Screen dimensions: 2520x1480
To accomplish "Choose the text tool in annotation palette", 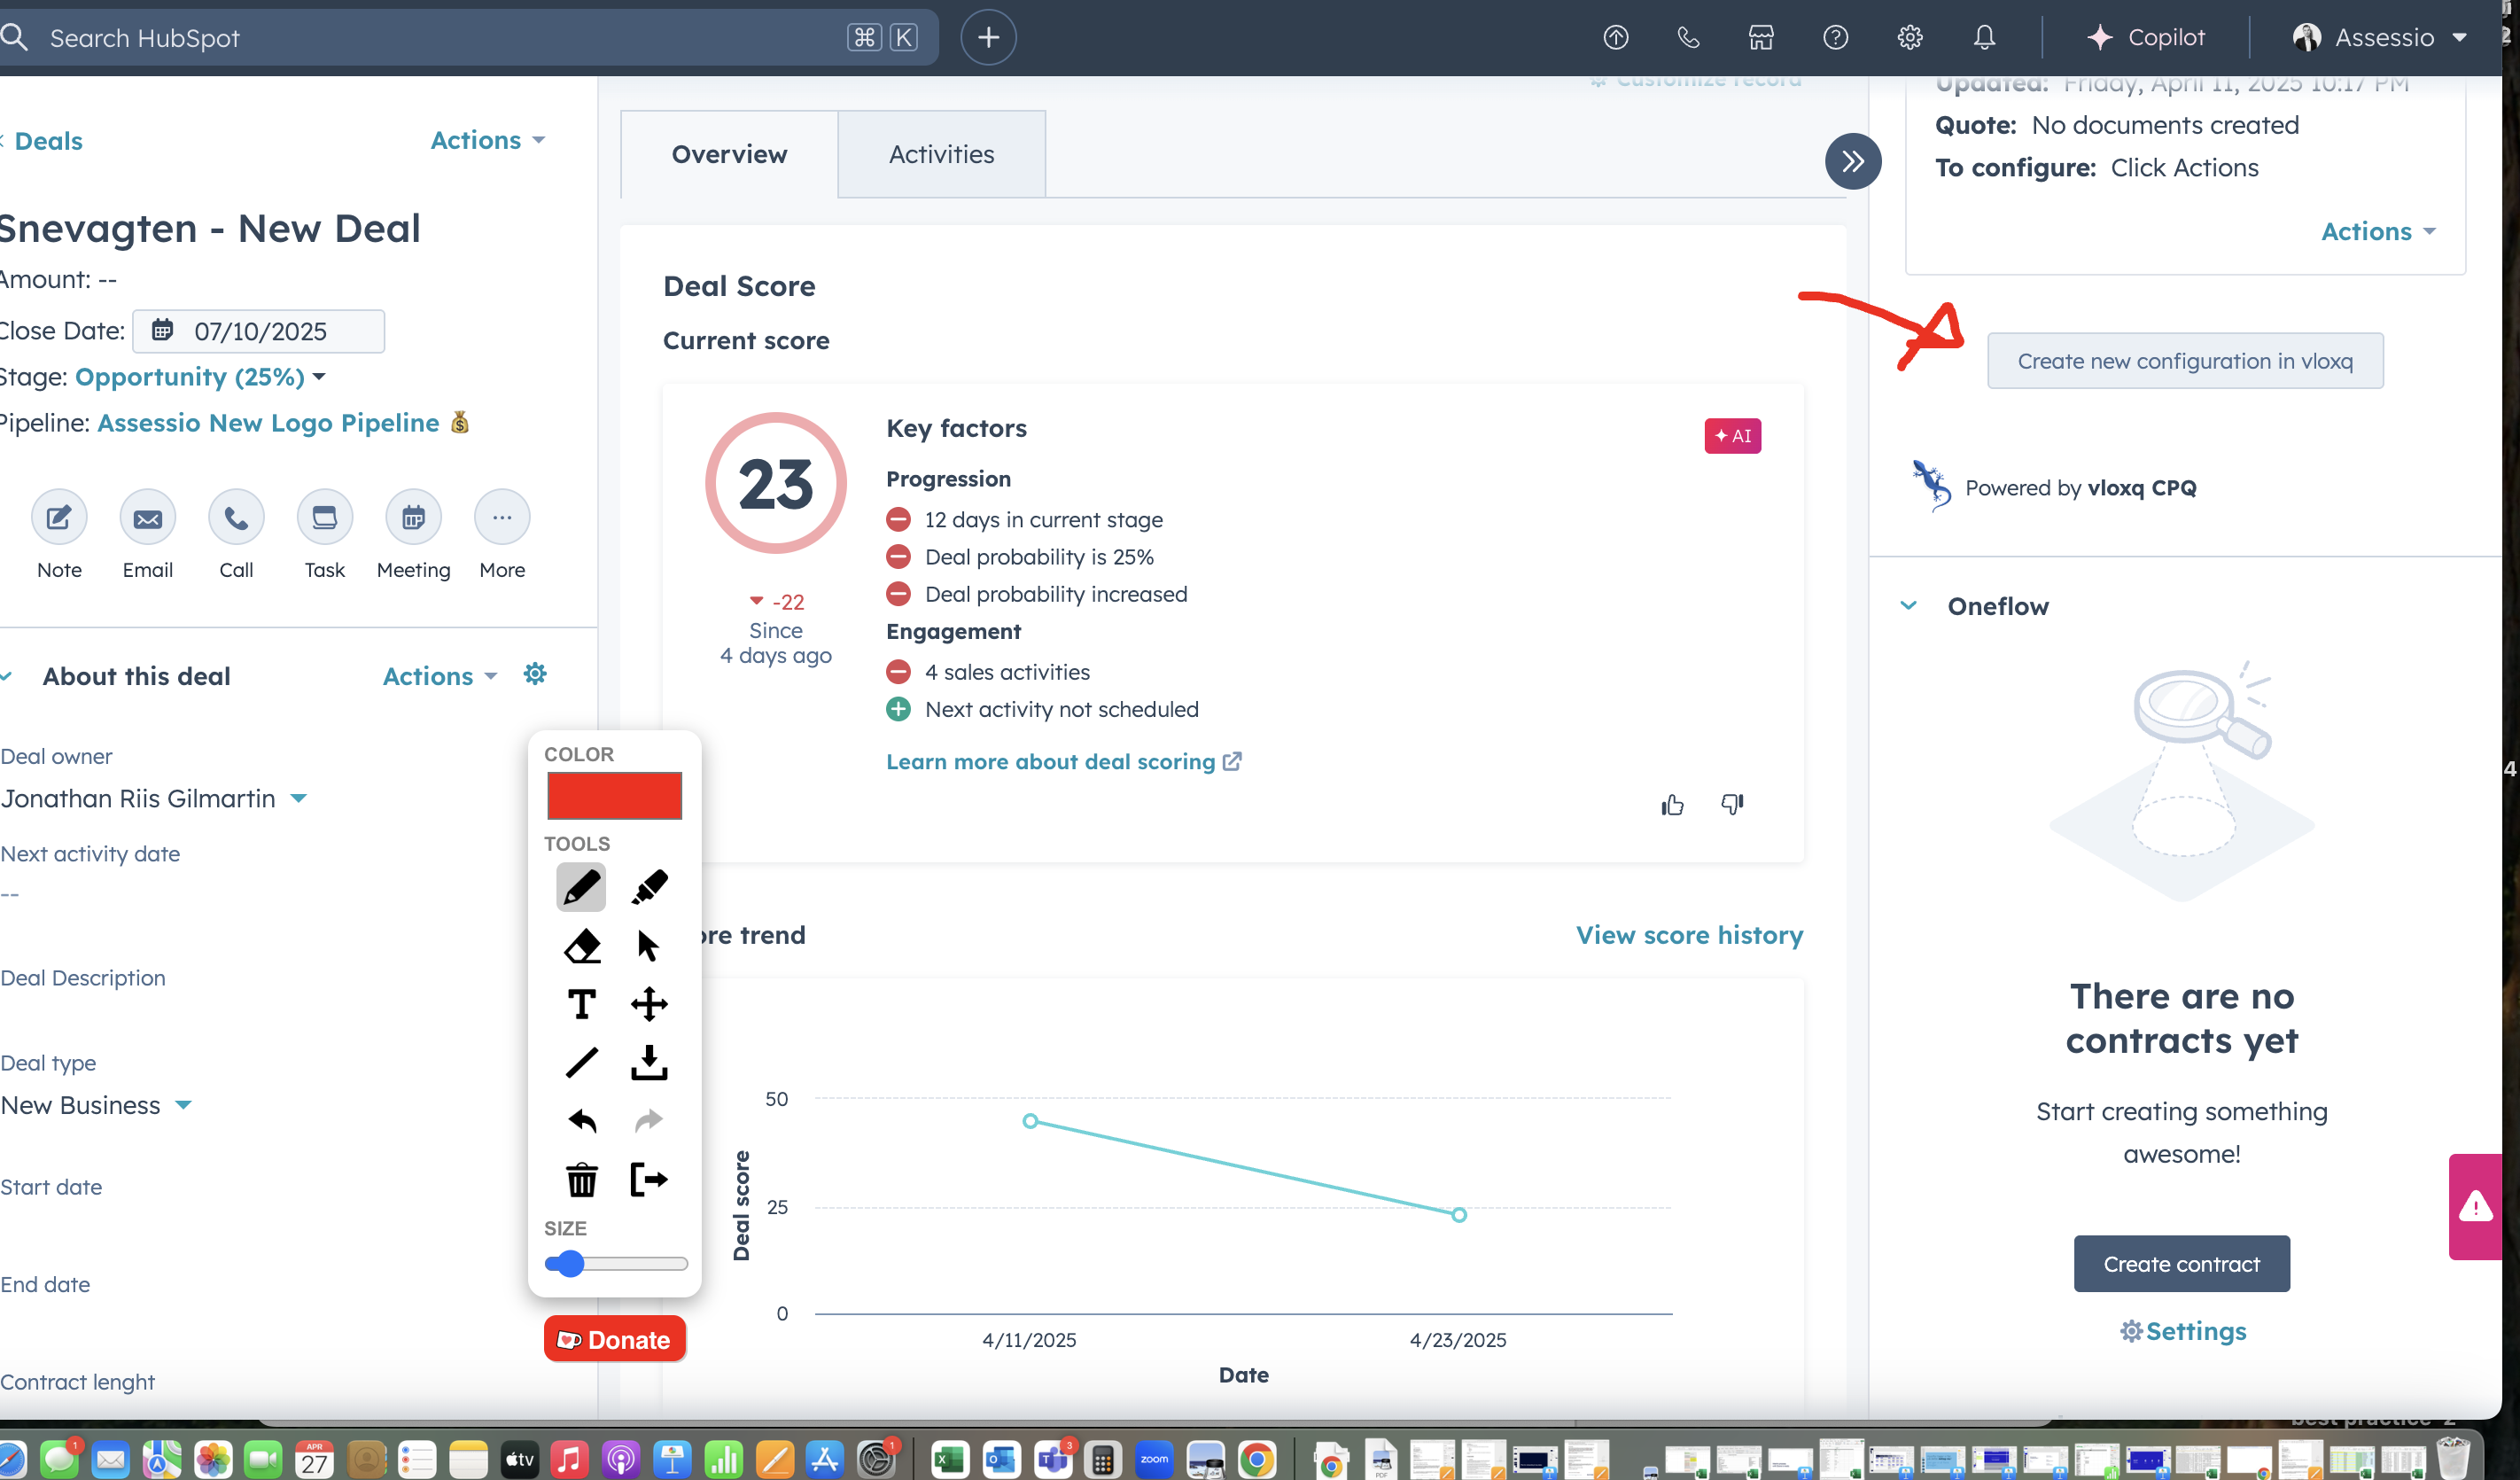I will click(x=581, y=1004).
